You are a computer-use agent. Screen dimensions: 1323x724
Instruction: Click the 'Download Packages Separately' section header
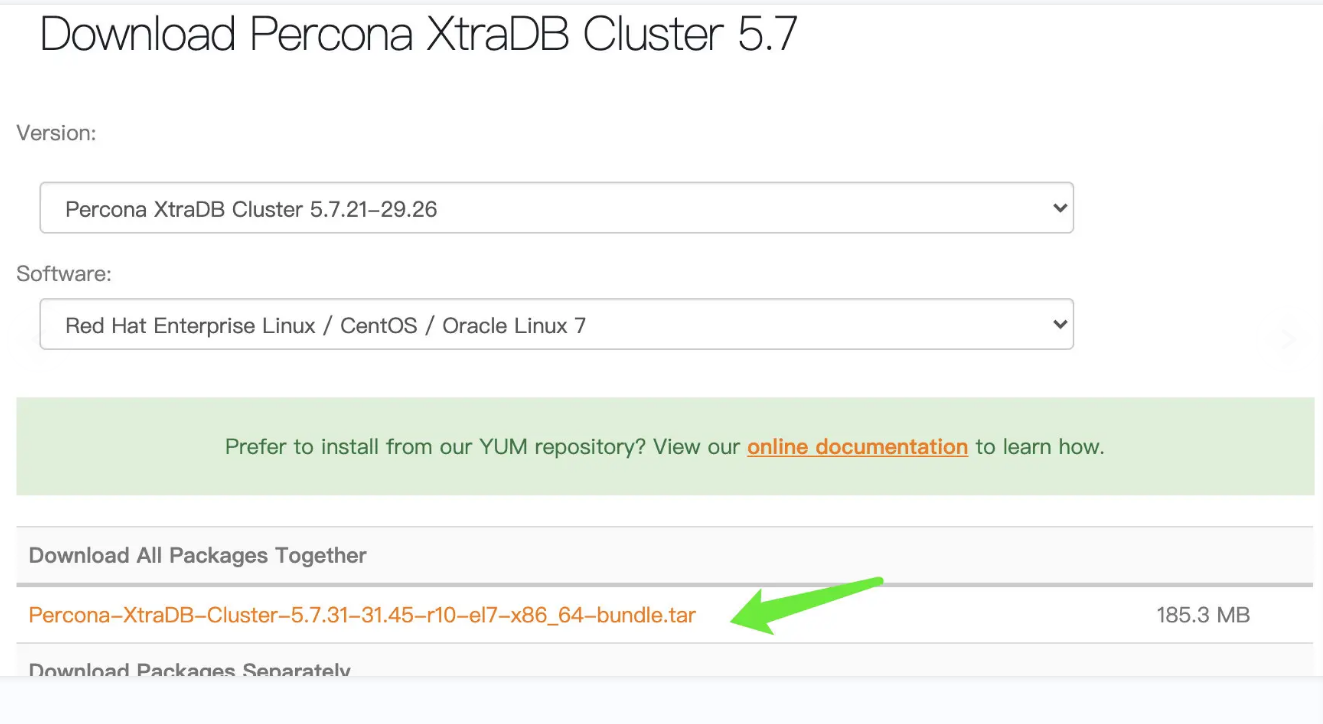click(190, 669)
